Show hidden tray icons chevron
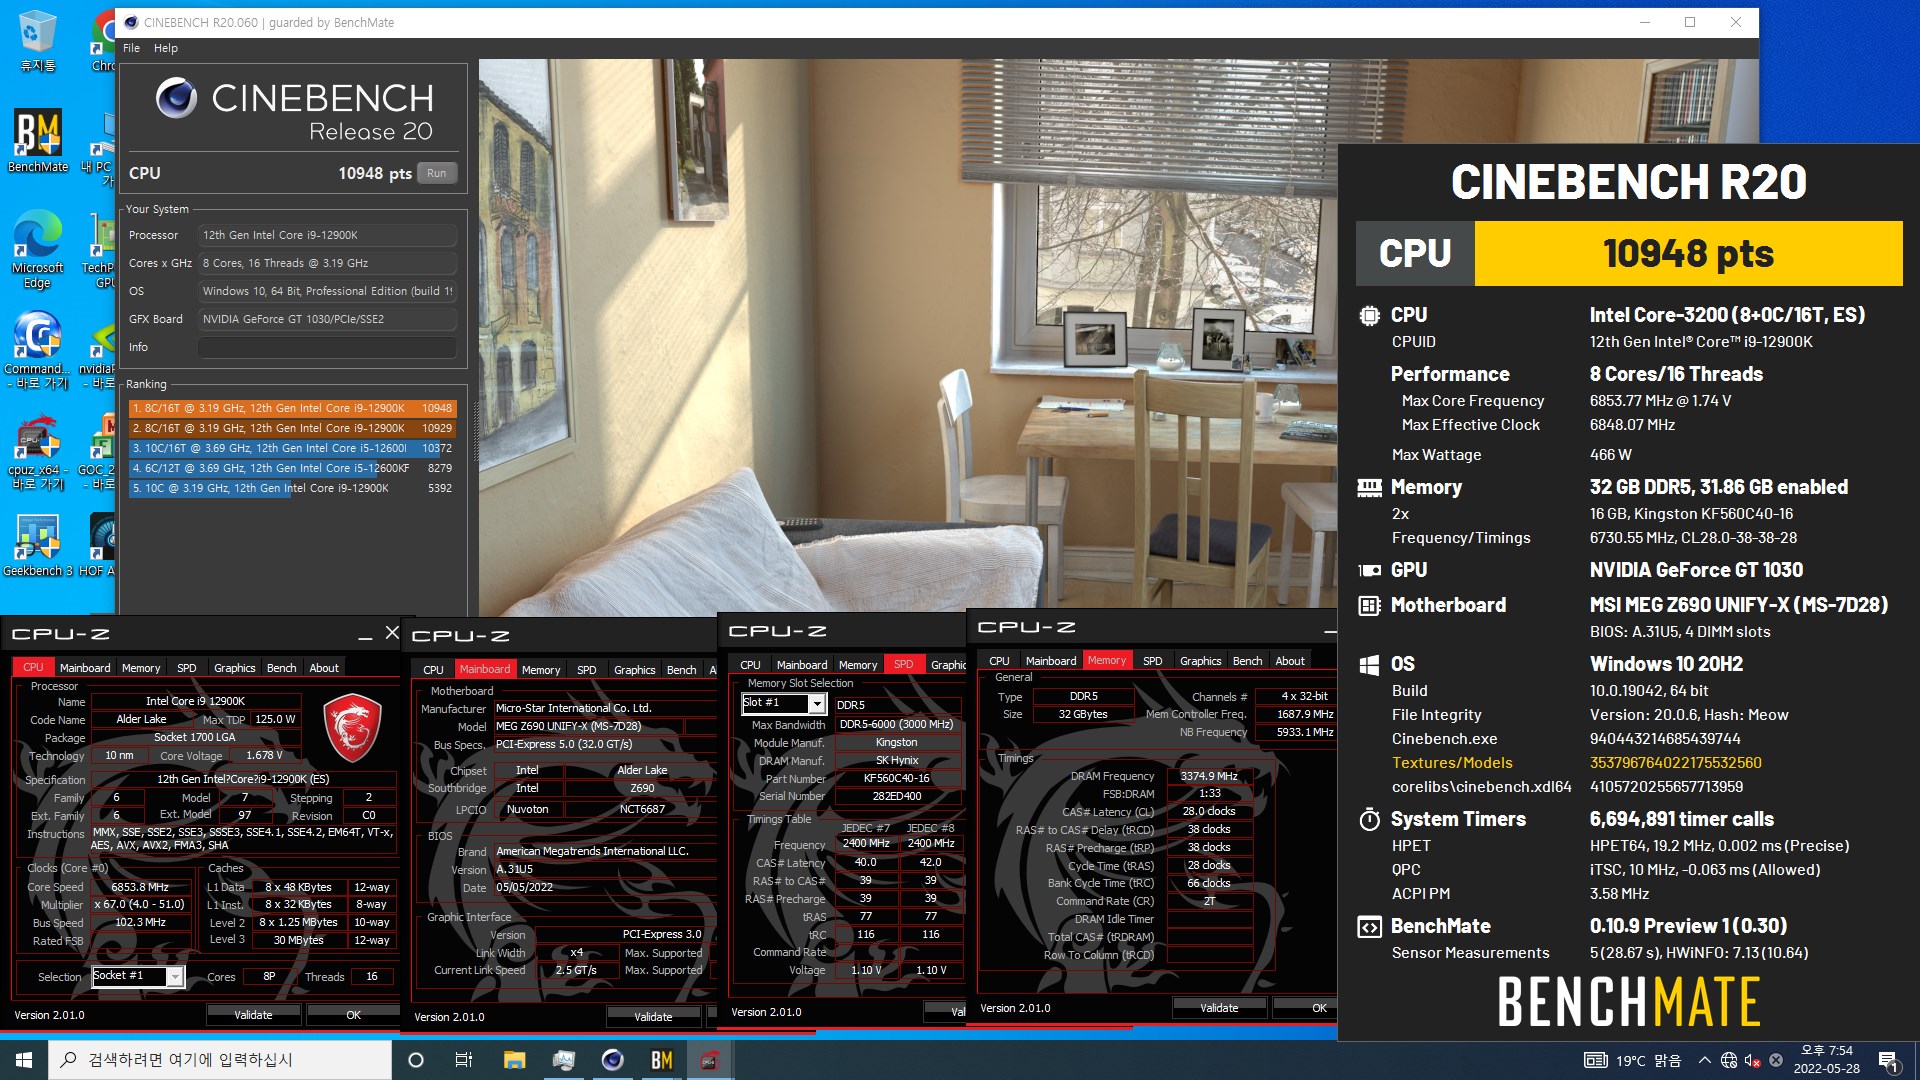The height and width of the screenshot is (1080, 1920). [x=1704, y=1060]
